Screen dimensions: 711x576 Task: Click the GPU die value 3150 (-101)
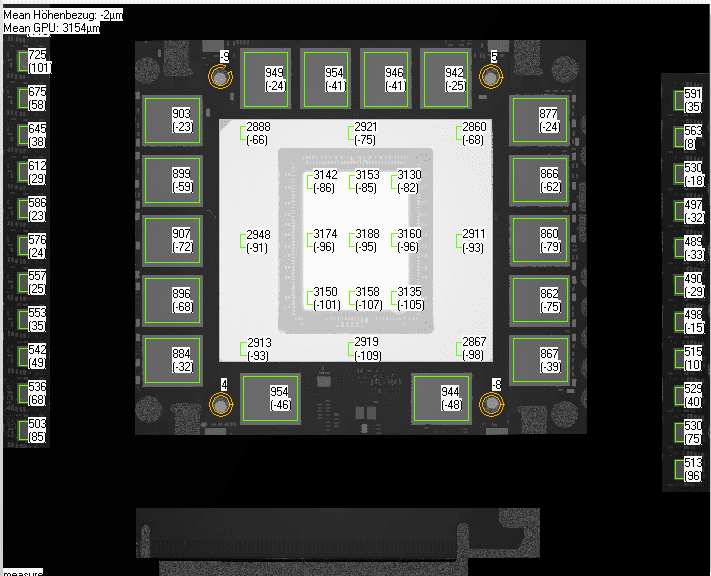[326, 298]
